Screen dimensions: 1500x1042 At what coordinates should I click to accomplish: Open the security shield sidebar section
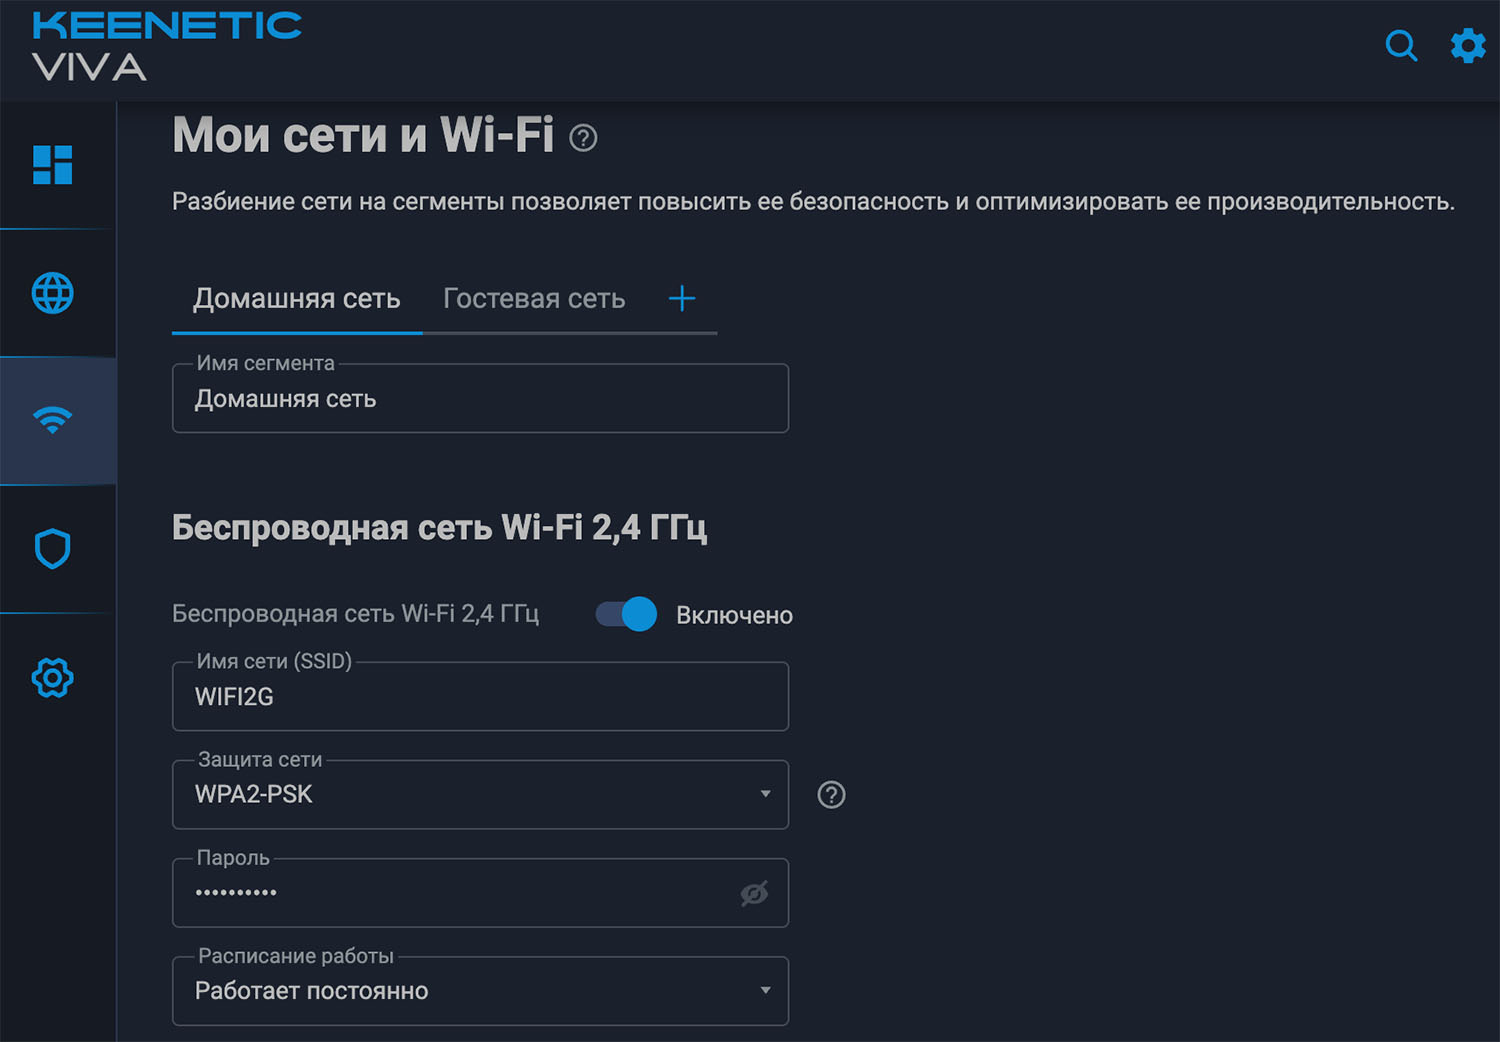click(x=53, y=549)
